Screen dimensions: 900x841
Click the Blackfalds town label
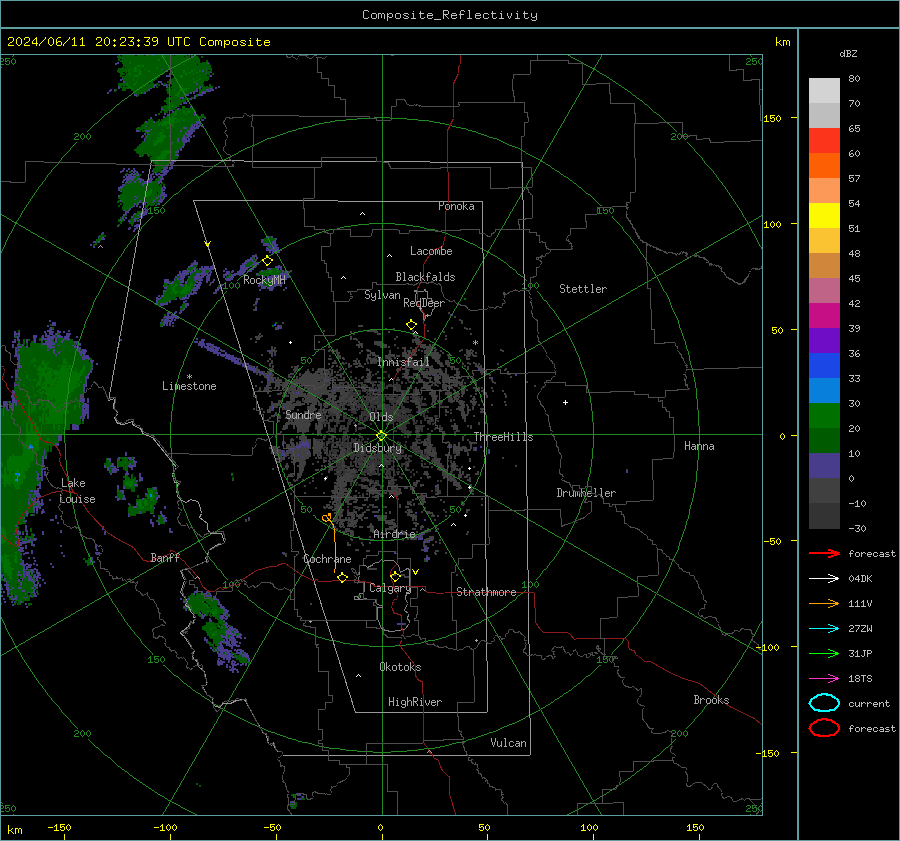(425, 277)
